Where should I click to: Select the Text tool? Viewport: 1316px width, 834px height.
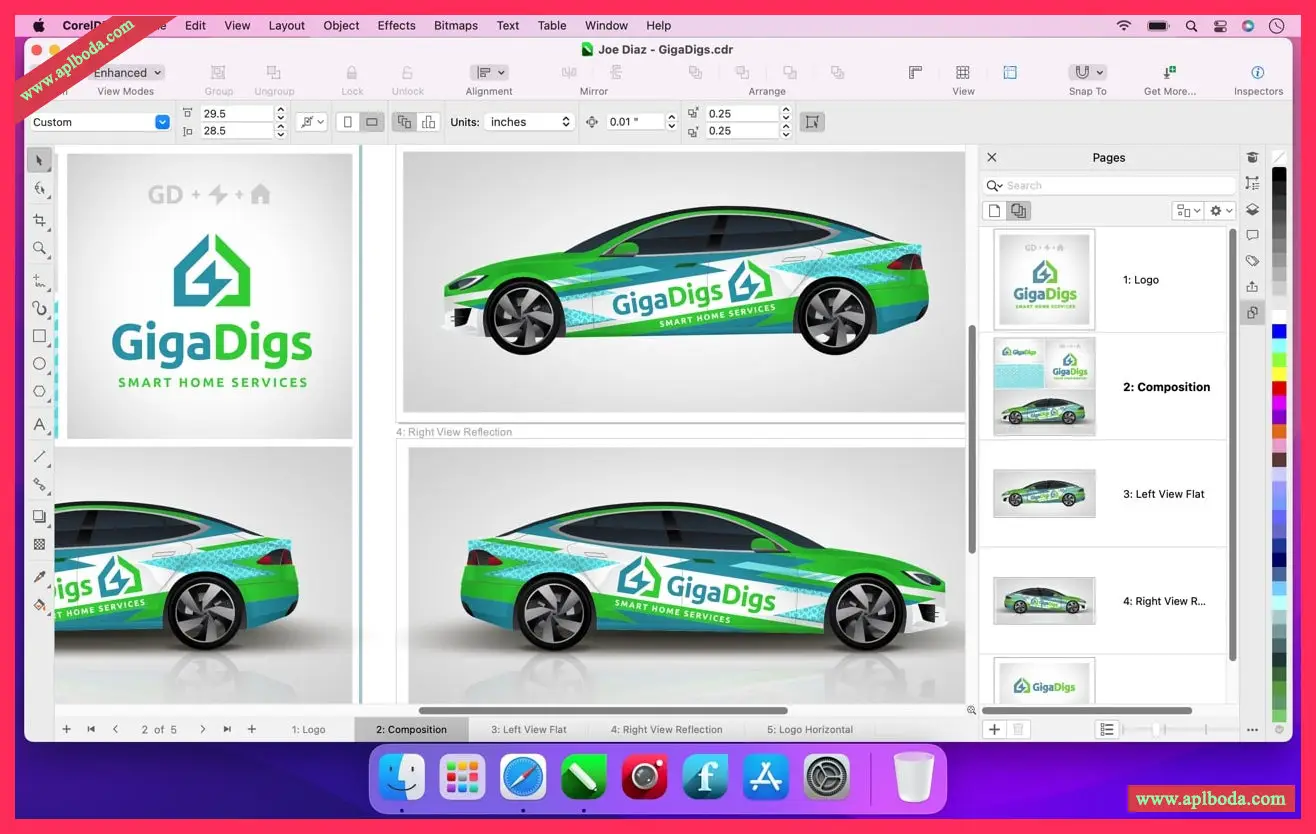pyautogui.click(x=40, y=425)
